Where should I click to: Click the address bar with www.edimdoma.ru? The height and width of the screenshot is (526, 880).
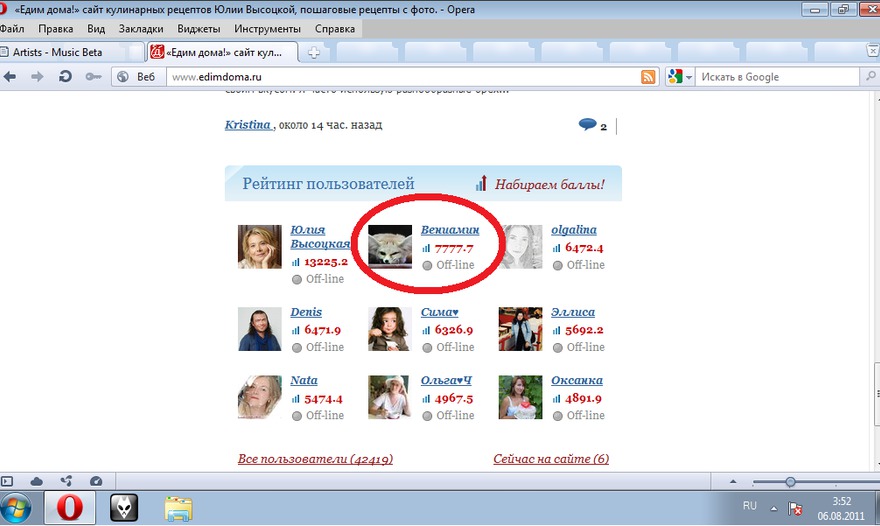[x=400, y=77]
